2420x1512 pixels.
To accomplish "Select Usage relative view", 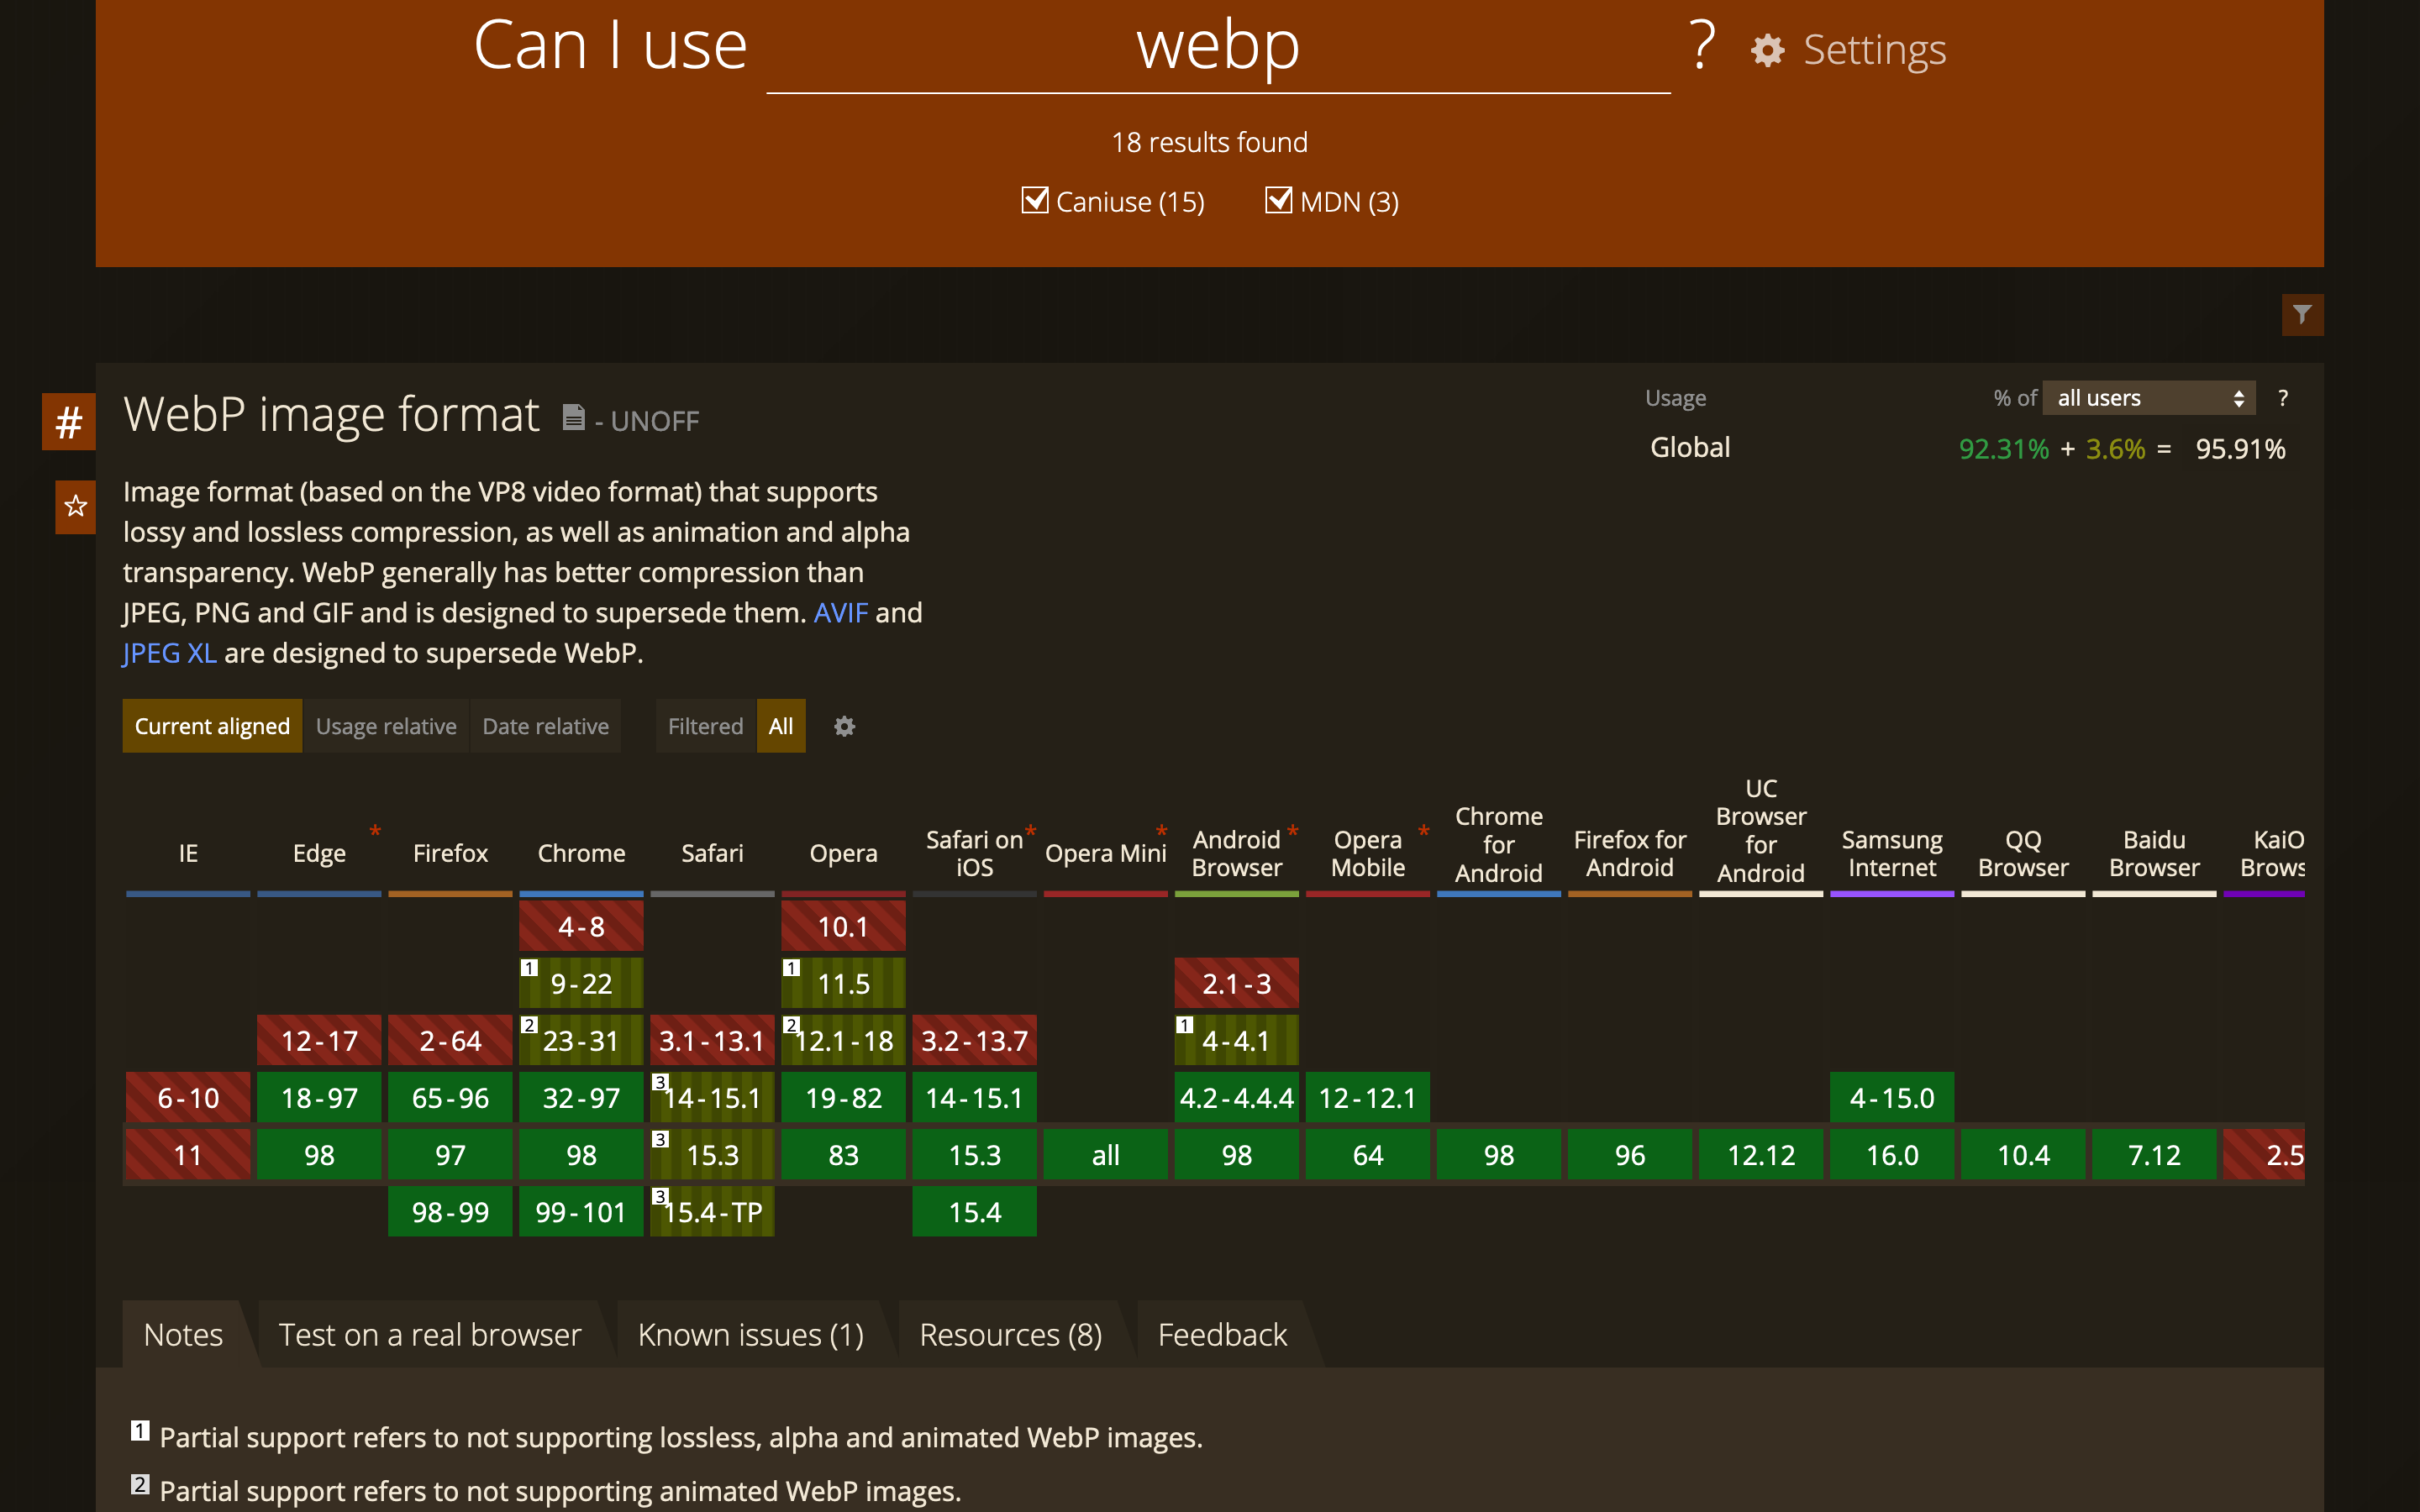I will tap(386, 726).
